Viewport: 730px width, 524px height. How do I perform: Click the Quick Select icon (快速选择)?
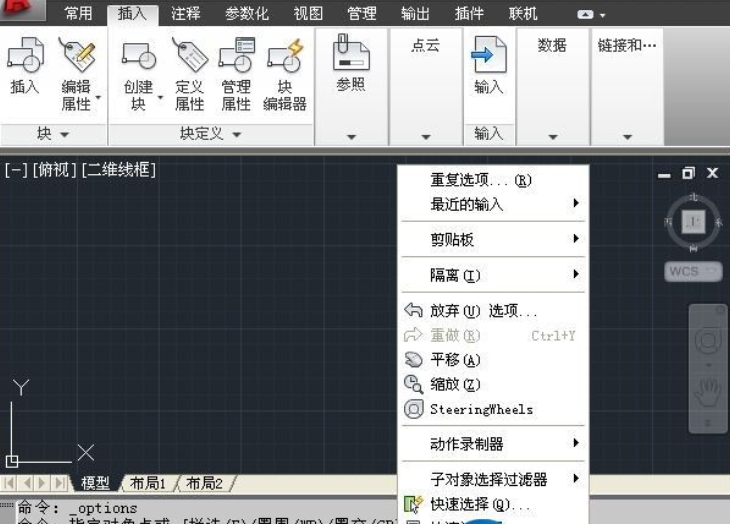coord(413,504)
